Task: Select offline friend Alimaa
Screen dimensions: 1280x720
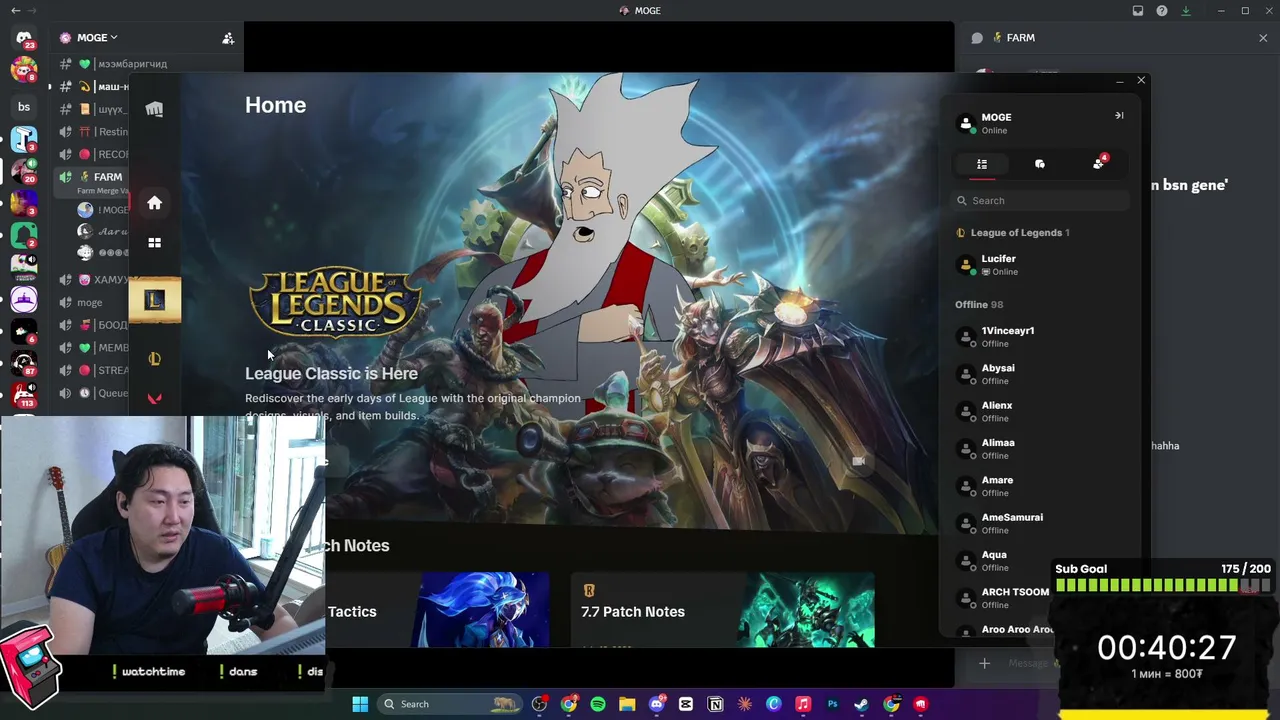Action: point(1040,449)
